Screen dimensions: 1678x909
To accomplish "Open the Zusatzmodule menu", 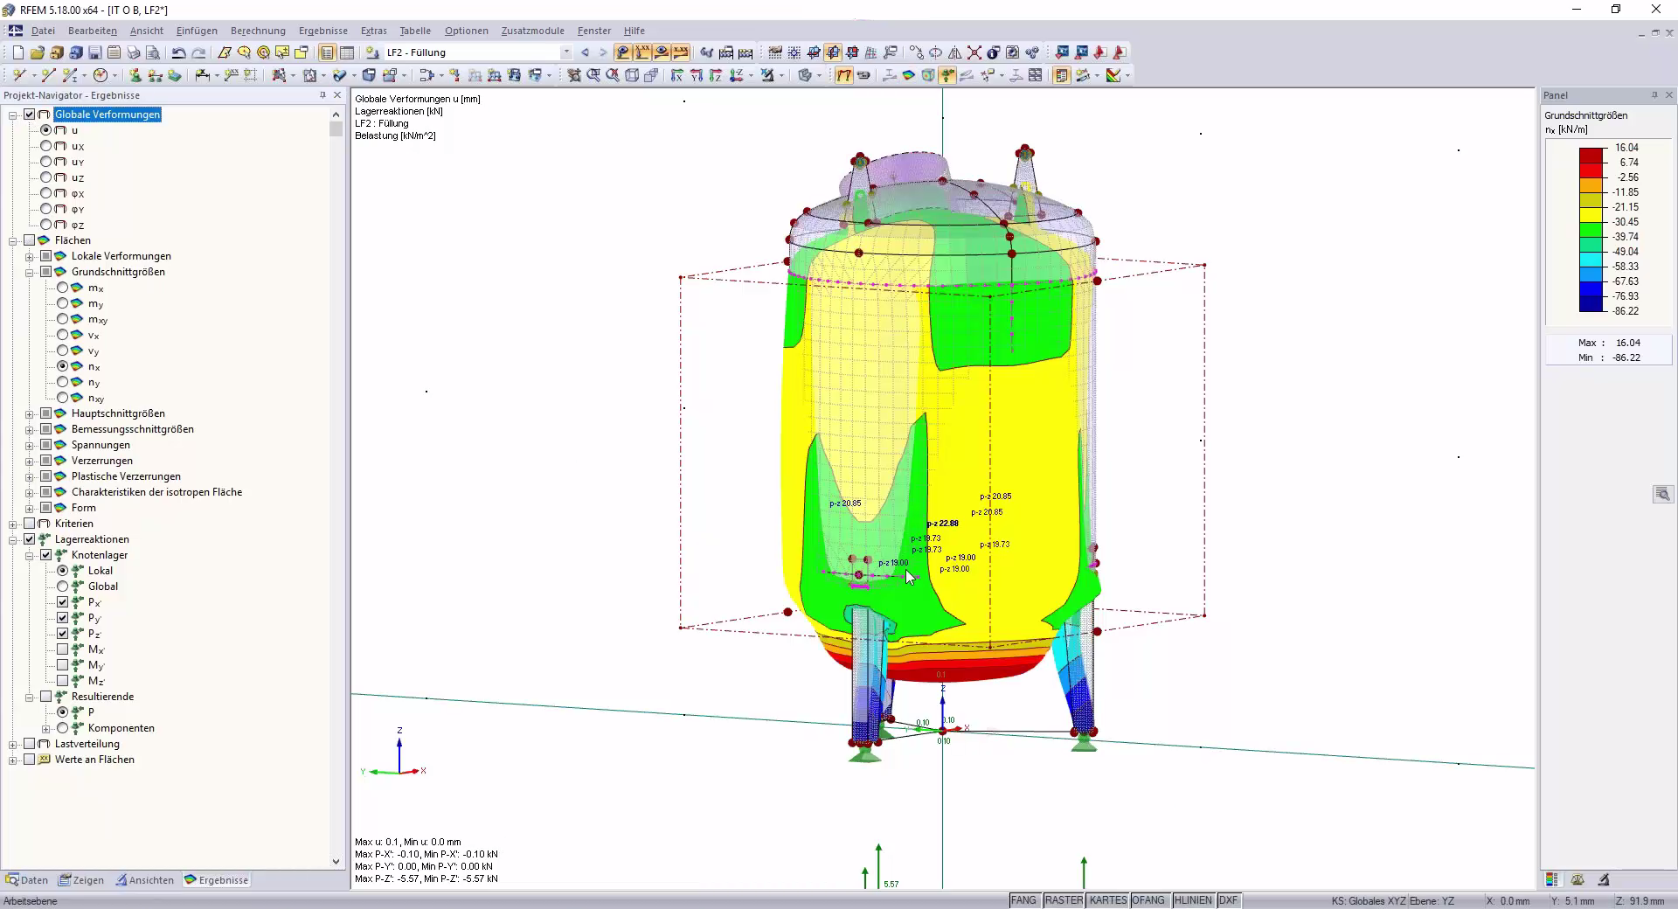I will pyautogui.click(x=533, y=31).
